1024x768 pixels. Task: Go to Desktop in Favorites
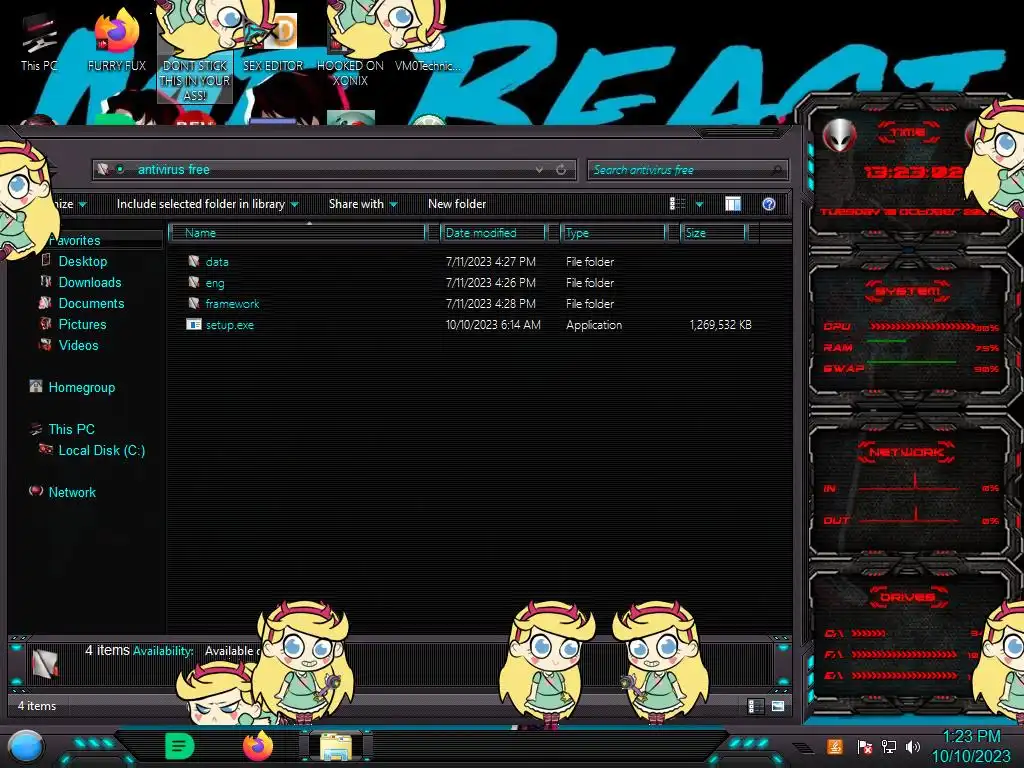[83, 261]
